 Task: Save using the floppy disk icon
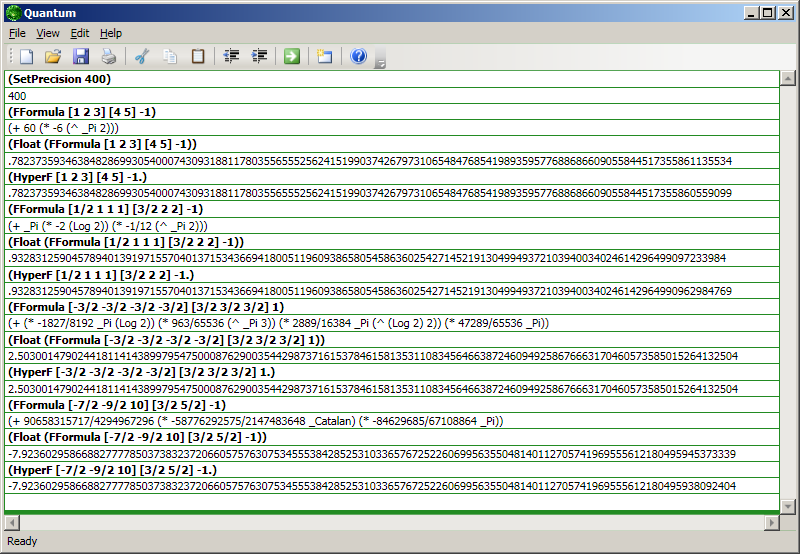pos(81,56)
